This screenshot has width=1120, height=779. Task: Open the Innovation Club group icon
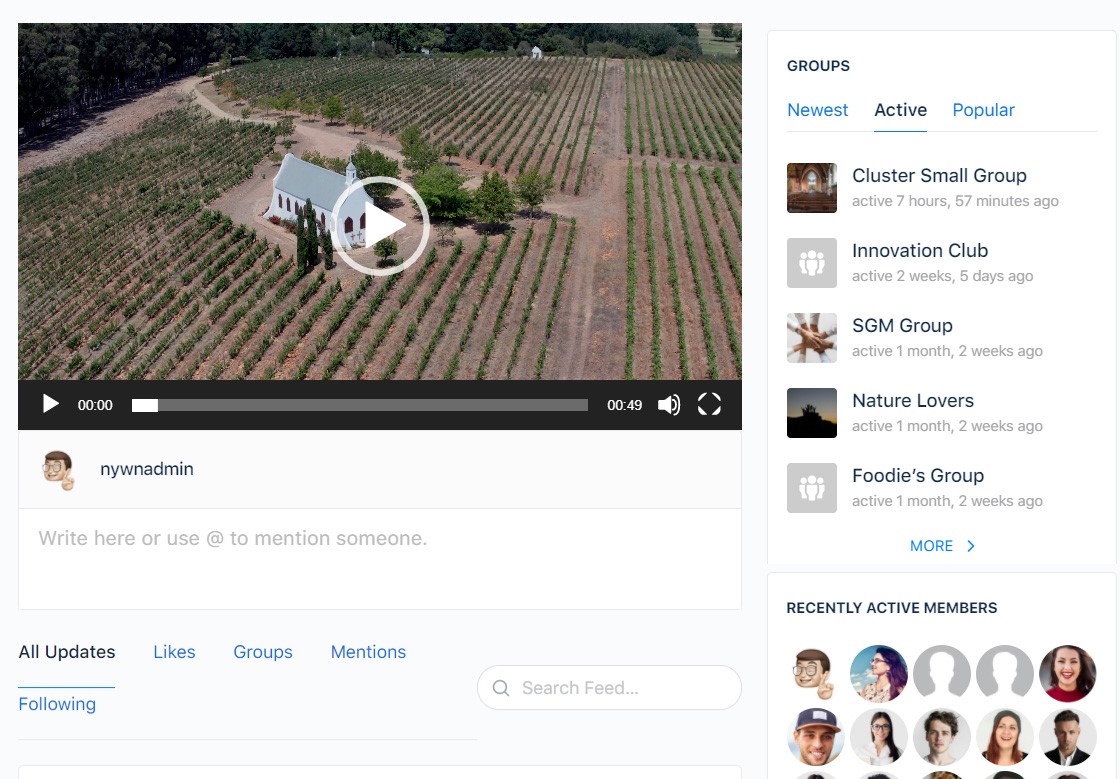[811, 262]
